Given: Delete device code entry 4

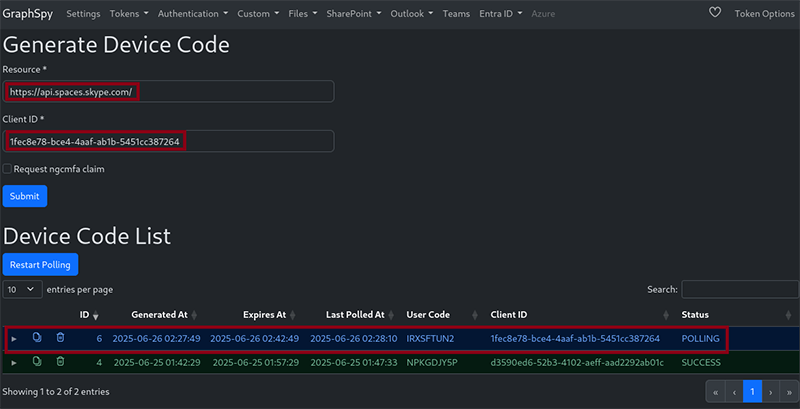Looking at the screenshot, I should (60, 362).
